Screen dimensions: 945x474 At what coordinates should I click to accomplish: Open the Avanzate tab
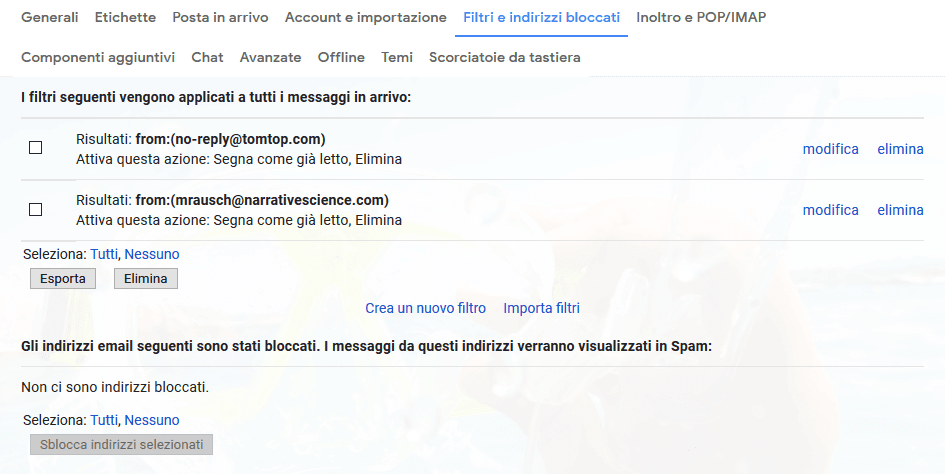[x=270, y=57]
